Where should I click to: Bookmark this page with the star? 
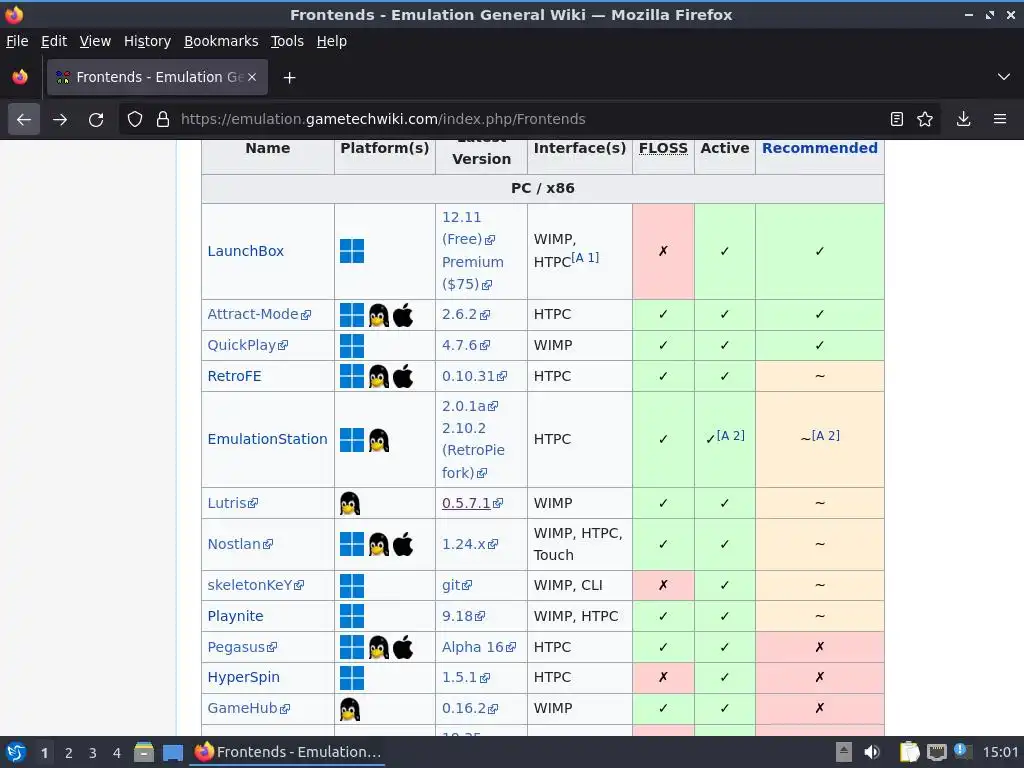[925, 119]
